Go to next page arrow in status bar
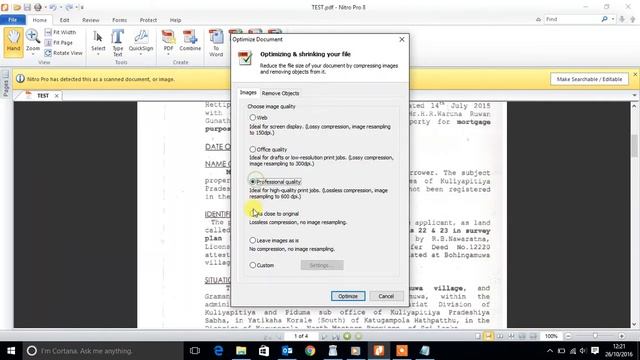 click(324, 336)
